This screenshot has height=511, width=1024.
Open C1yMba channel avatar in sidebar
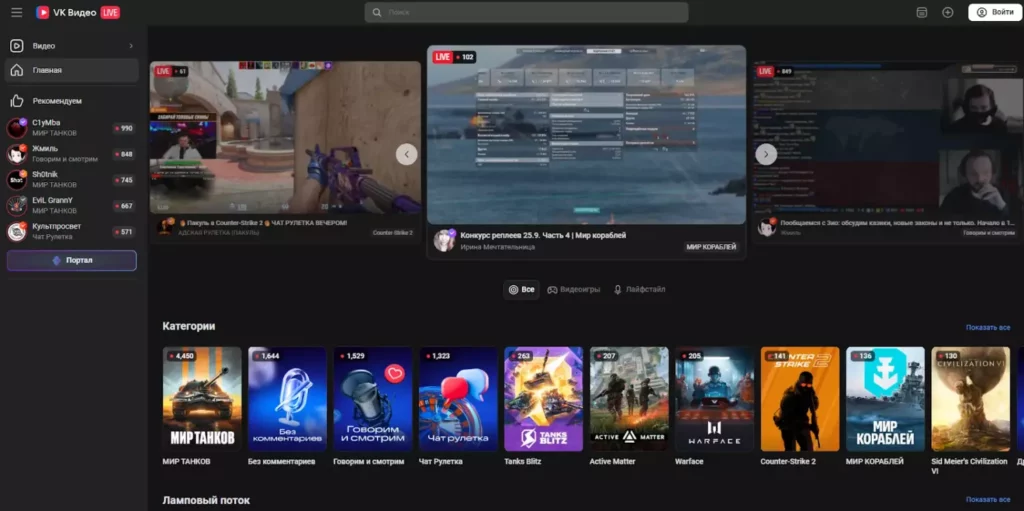(x=16, y=128)
